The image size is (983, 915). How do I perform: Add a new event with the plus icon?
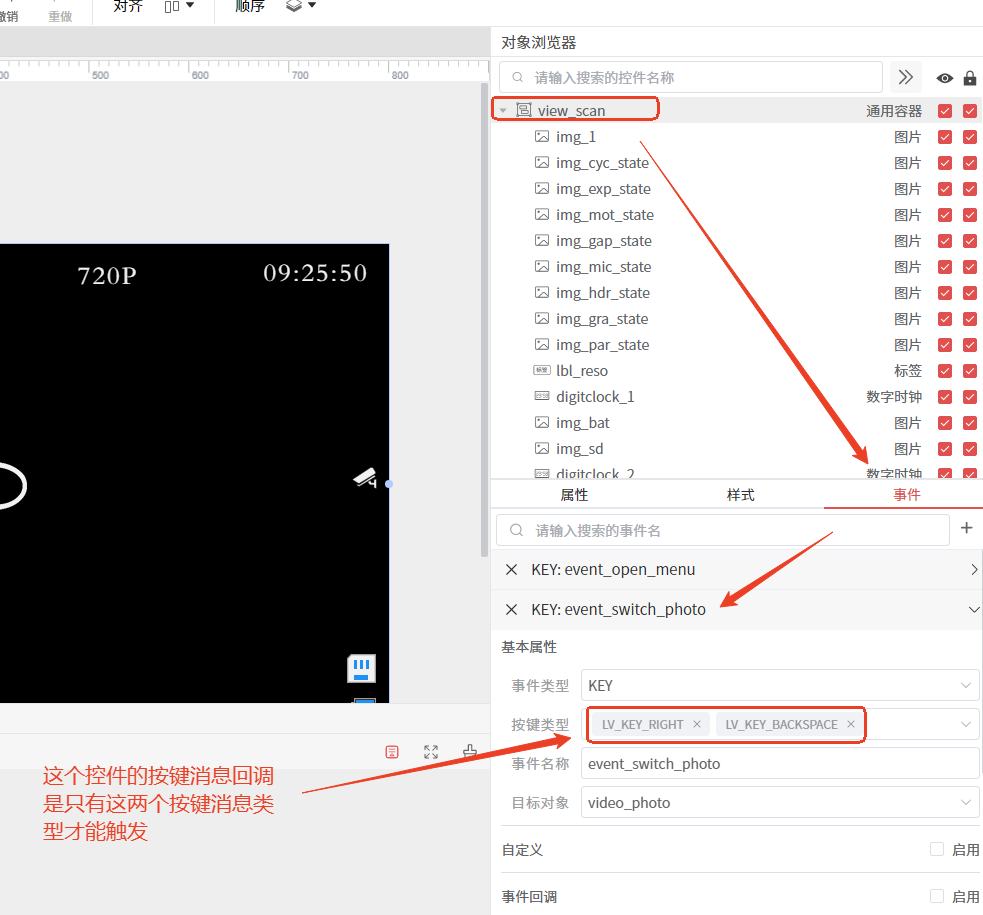(x=966, y=528)
